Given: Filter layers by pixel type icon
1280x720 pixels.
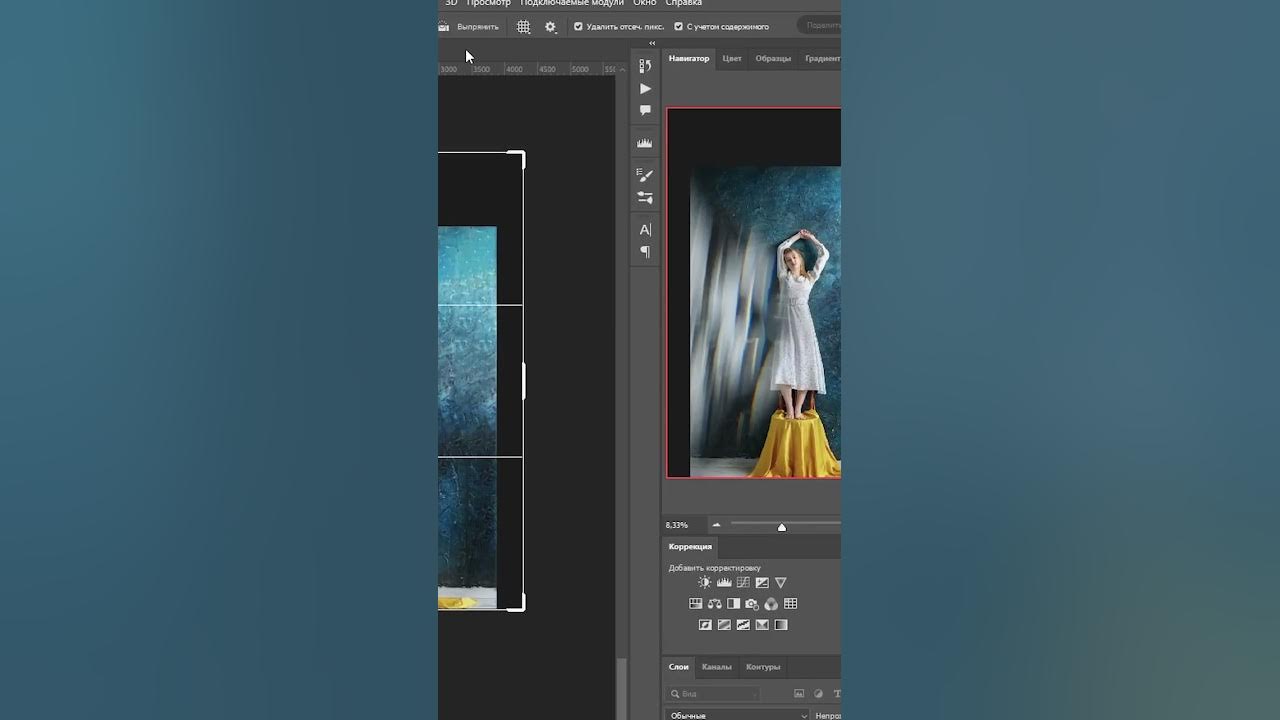Looking at the screenshot, I should click(799, 693).
